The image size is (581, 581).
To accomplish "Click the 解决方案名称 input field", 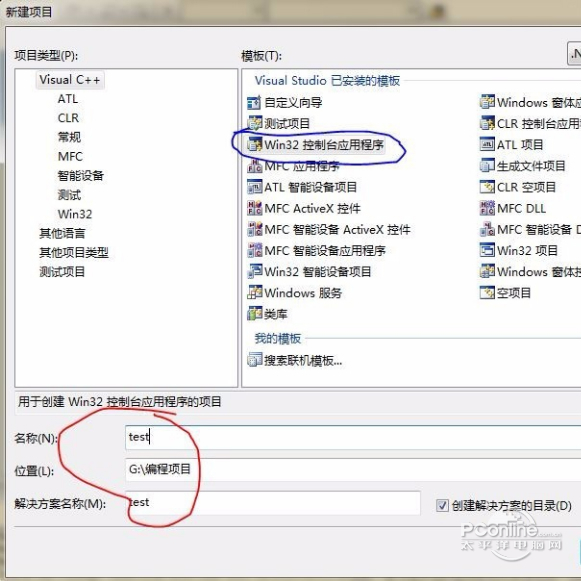I will [273, 503].
